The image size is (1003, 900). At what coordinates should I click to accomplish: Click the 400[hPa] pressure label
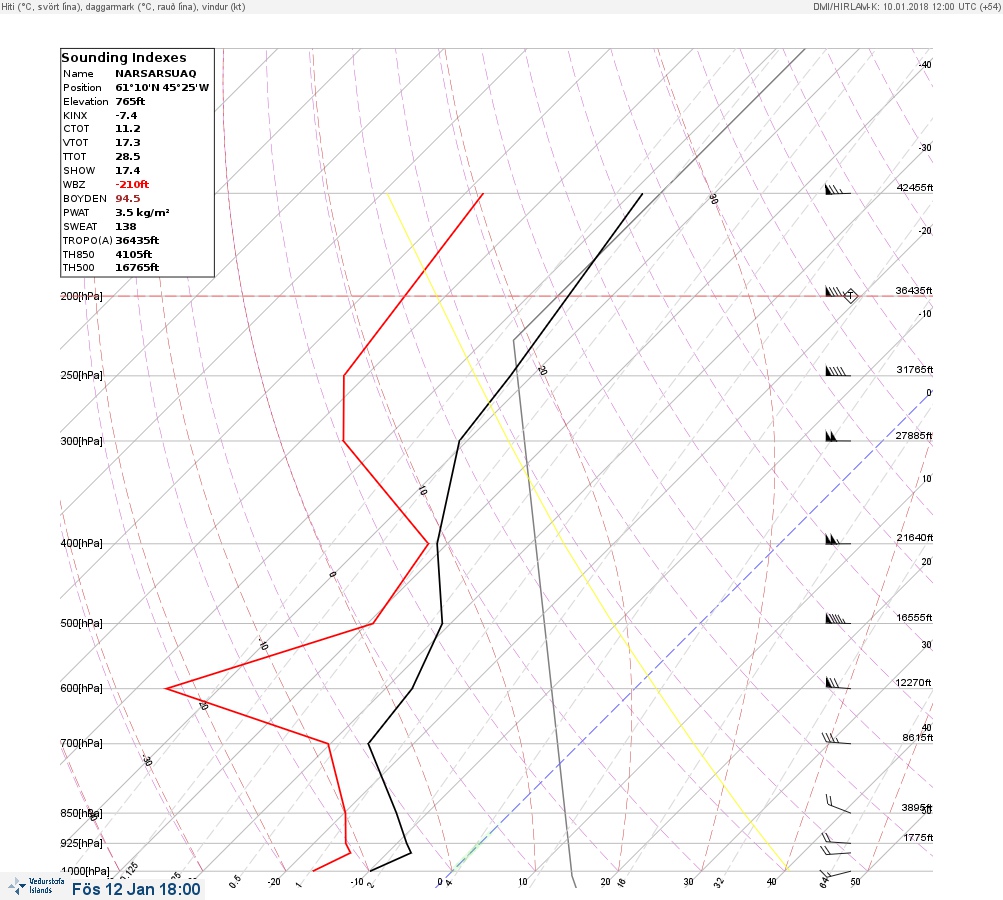(x=81, y=544)
